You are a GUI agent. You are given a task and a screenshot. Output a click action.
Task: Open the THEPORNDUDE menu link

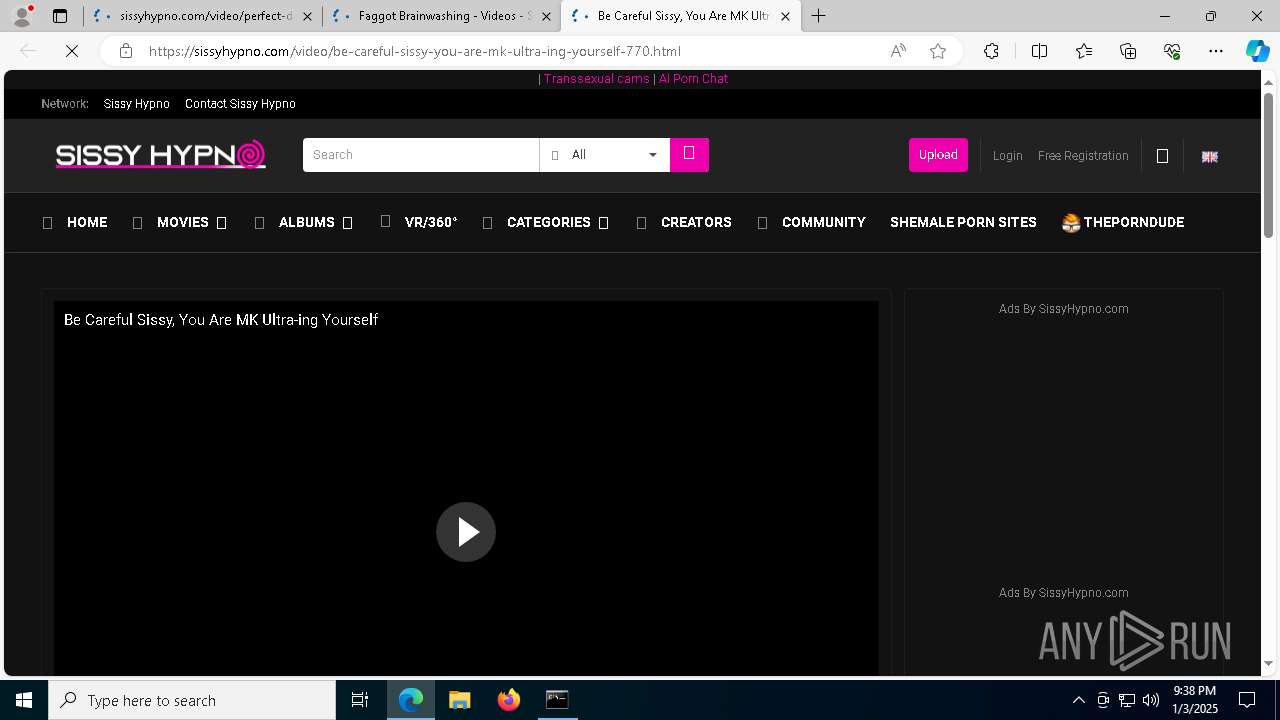[x=1123, y=222]
